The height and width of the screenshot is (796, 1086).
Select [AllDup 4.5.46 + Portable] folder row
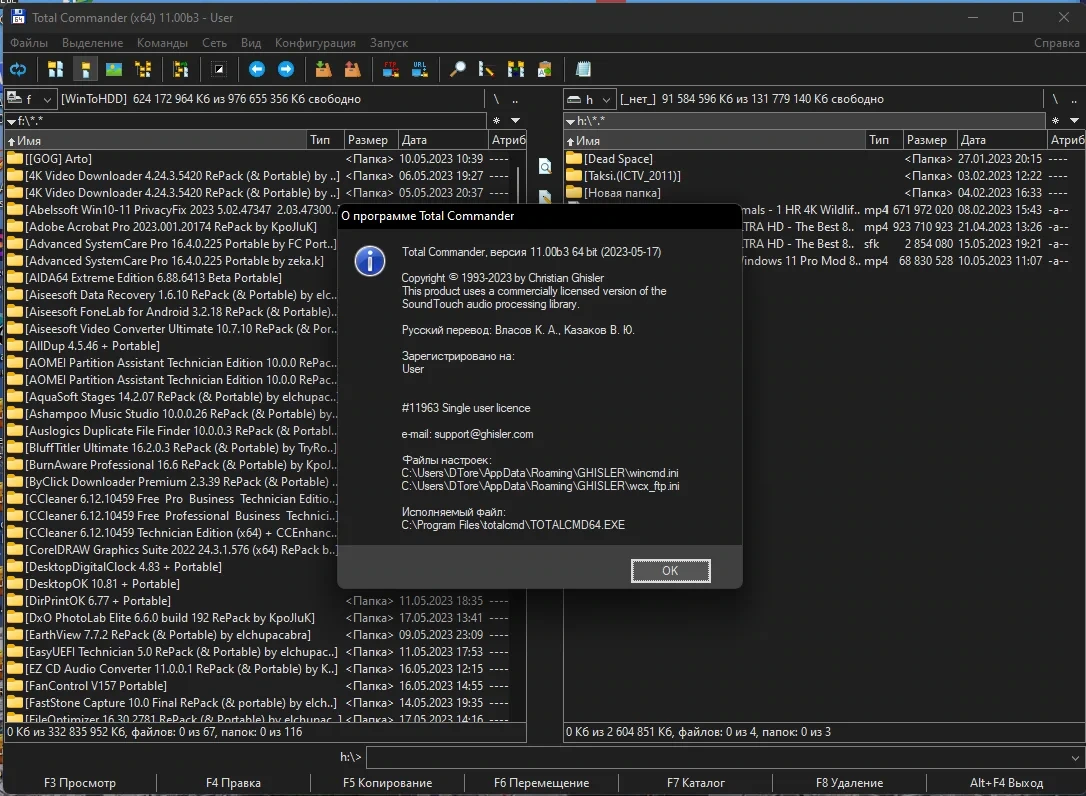(172, 346)
